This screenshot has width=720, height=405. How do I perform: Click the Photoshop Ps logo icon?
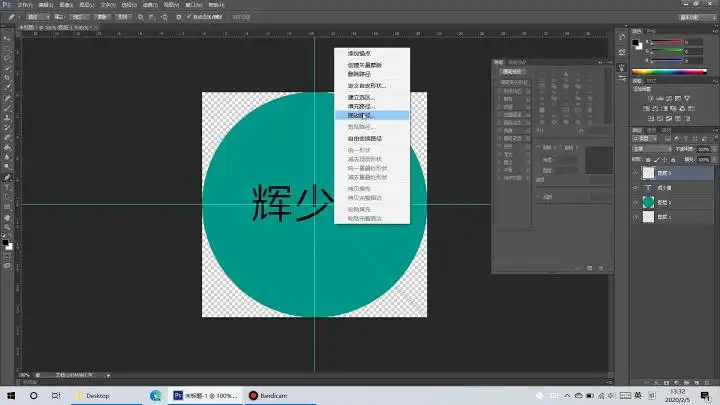click(x=6, y=5)
